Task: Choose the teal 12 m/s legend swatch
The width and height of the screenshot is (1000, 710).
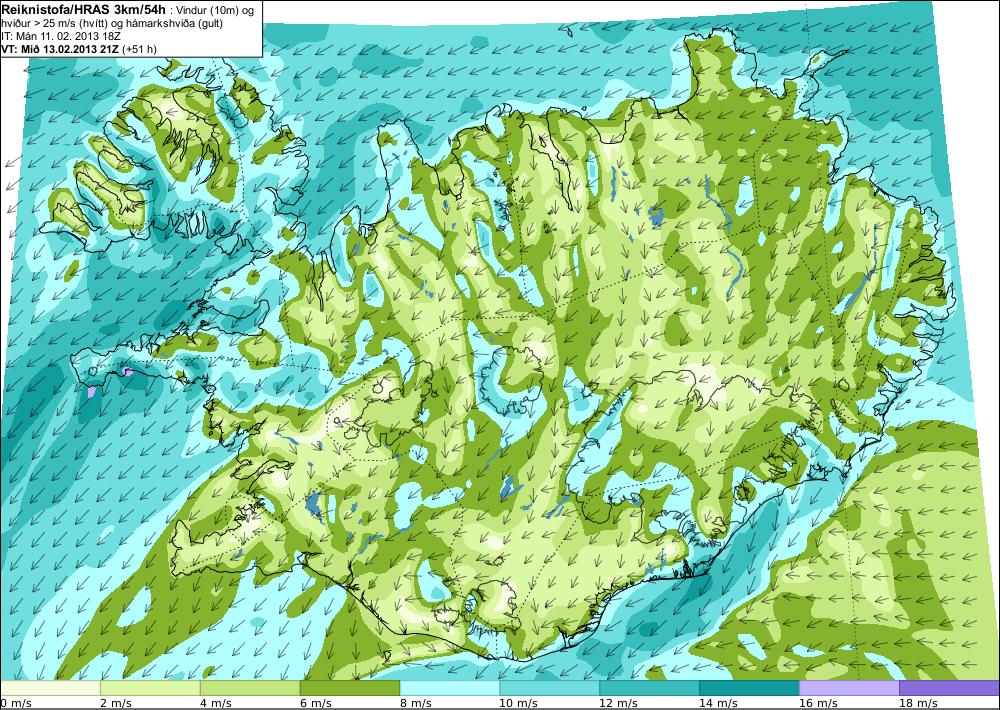Action: (649, 688)
